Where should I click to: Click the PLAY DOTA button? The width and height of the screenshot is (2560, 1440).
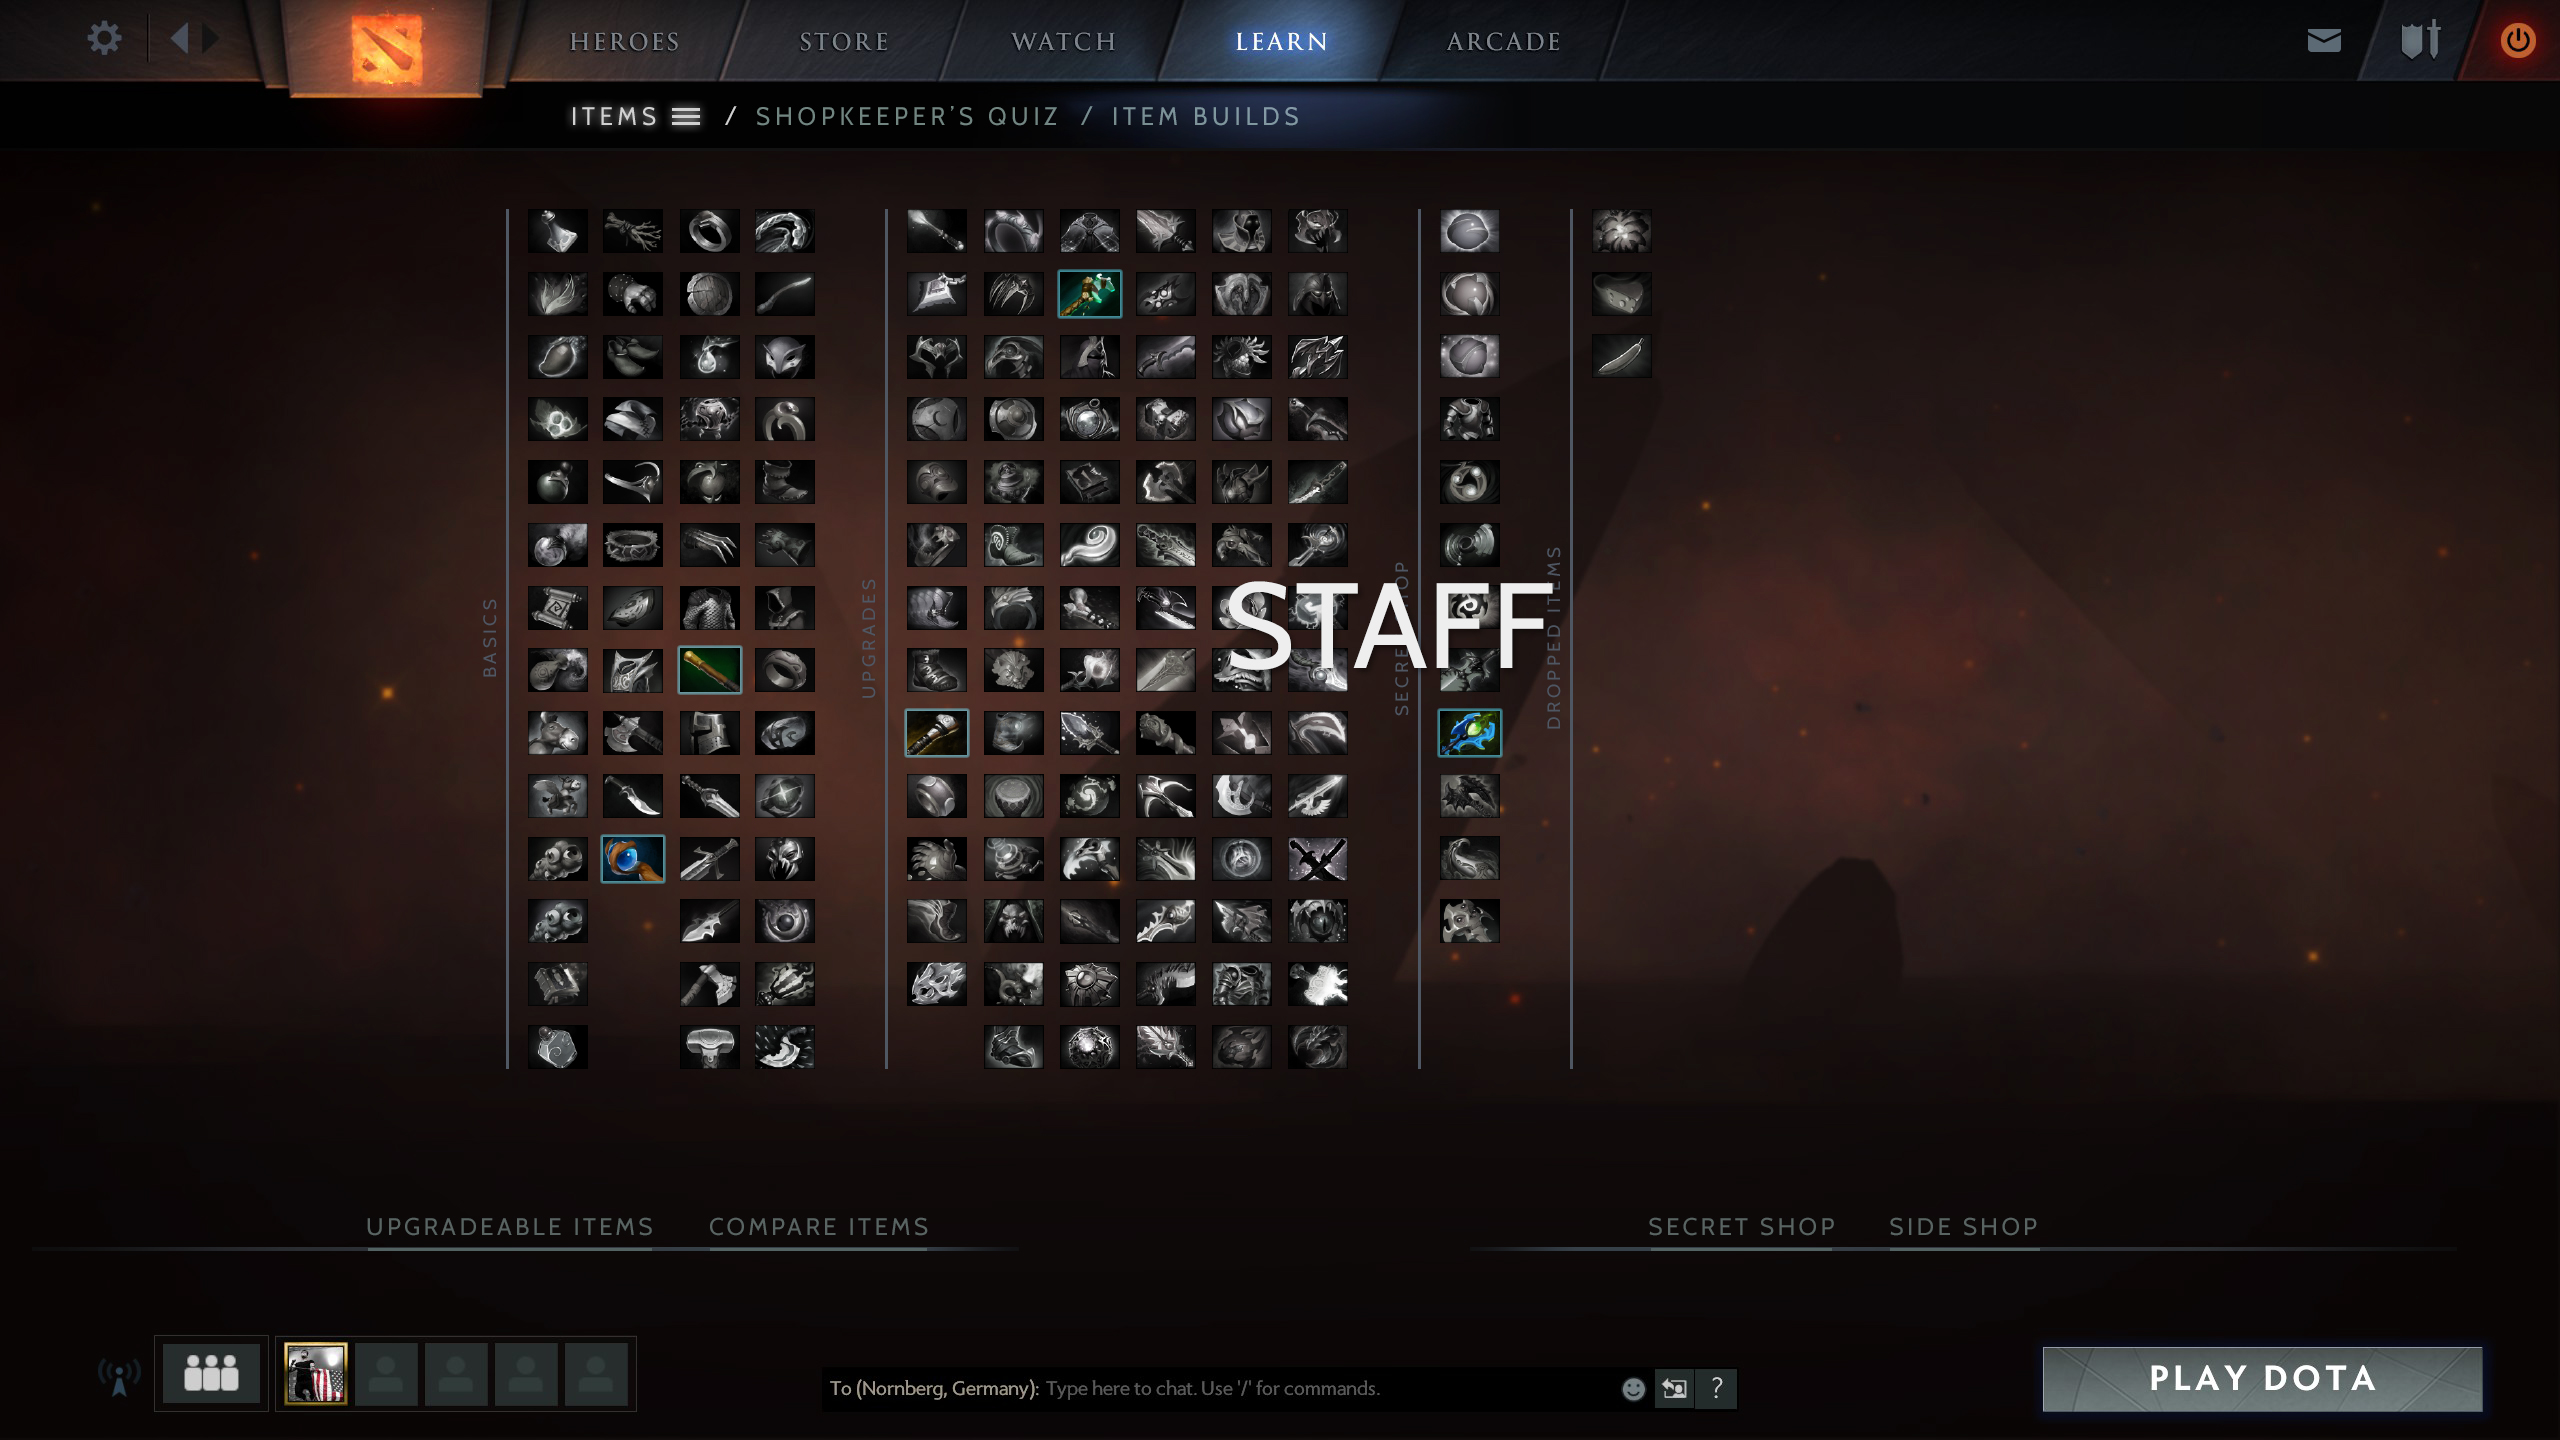coord(2262,1379)
